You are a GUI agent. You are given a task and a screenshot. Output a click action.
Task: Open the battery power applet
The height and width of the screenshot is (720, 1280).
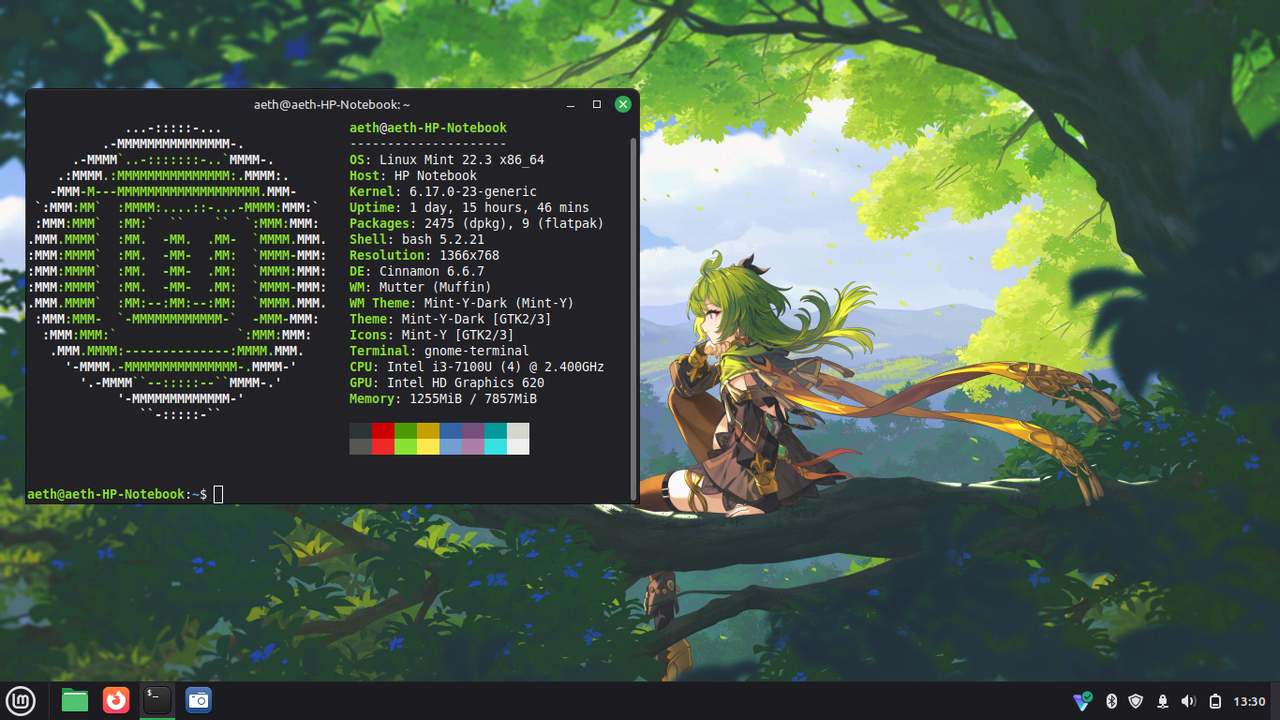1215,701
